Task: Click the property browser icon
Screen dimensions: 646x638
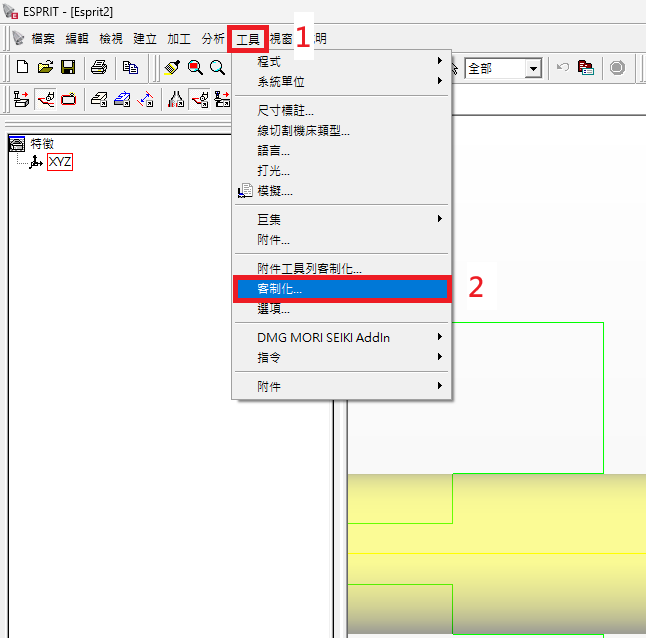Action: (586, 68)
